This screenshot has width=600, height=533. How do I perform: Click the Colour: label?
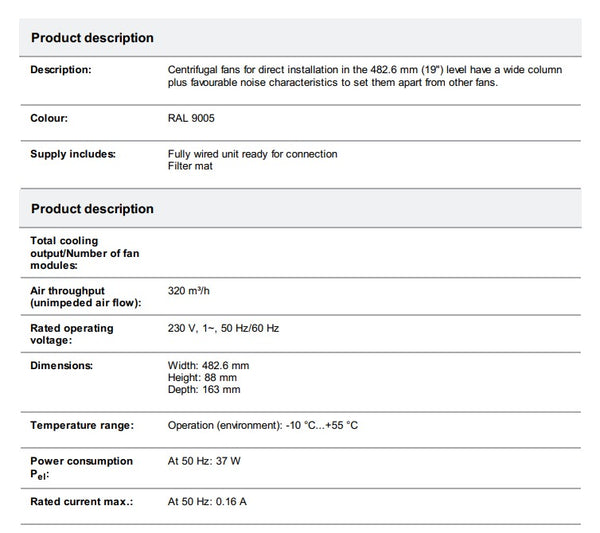pos(49,118)
